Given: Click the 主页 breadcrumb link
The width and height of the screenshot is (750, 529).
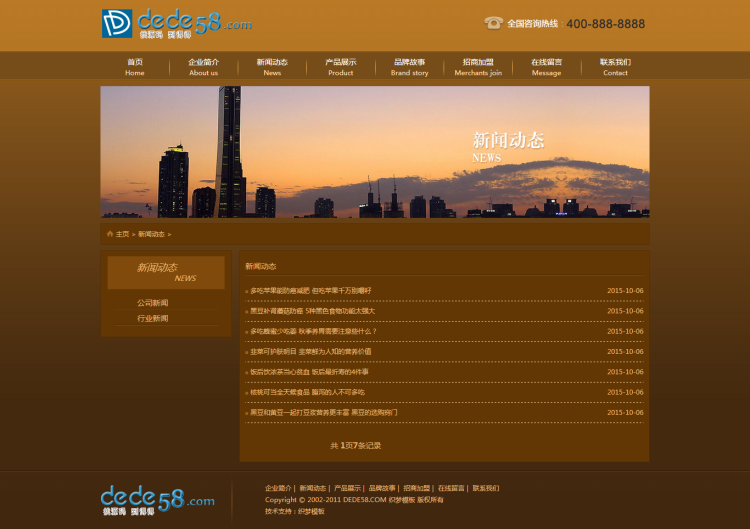Looking at the screenshot, I should point(122,234).
